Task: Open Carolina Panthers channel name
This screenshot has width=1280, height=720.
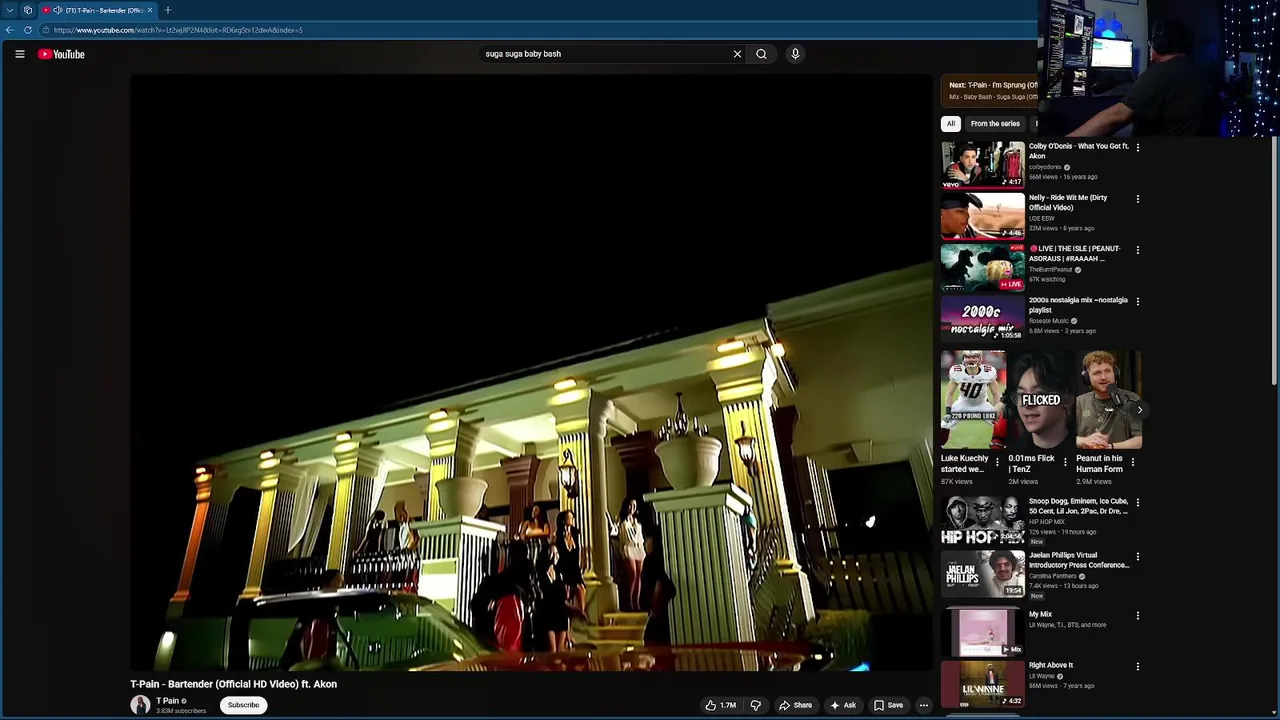Action: pos(1053,576)
